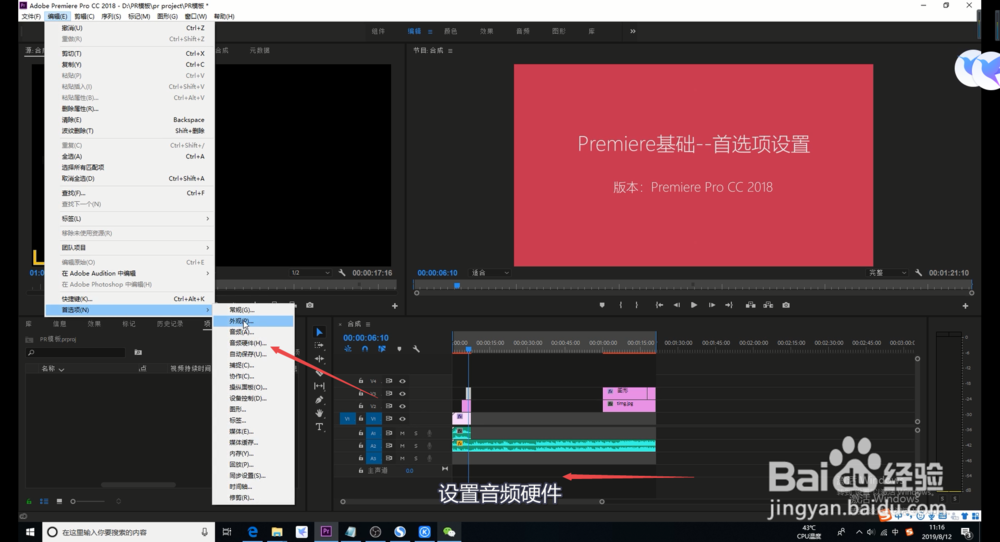Choose 同步设置(S)... in preferences submenu

pos(253,476)
